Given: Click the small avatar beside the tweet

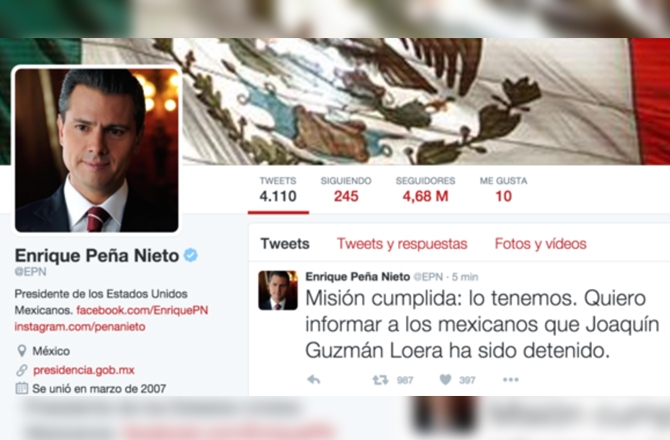Looking at the screenshot, I should click(x=278, y=290).
